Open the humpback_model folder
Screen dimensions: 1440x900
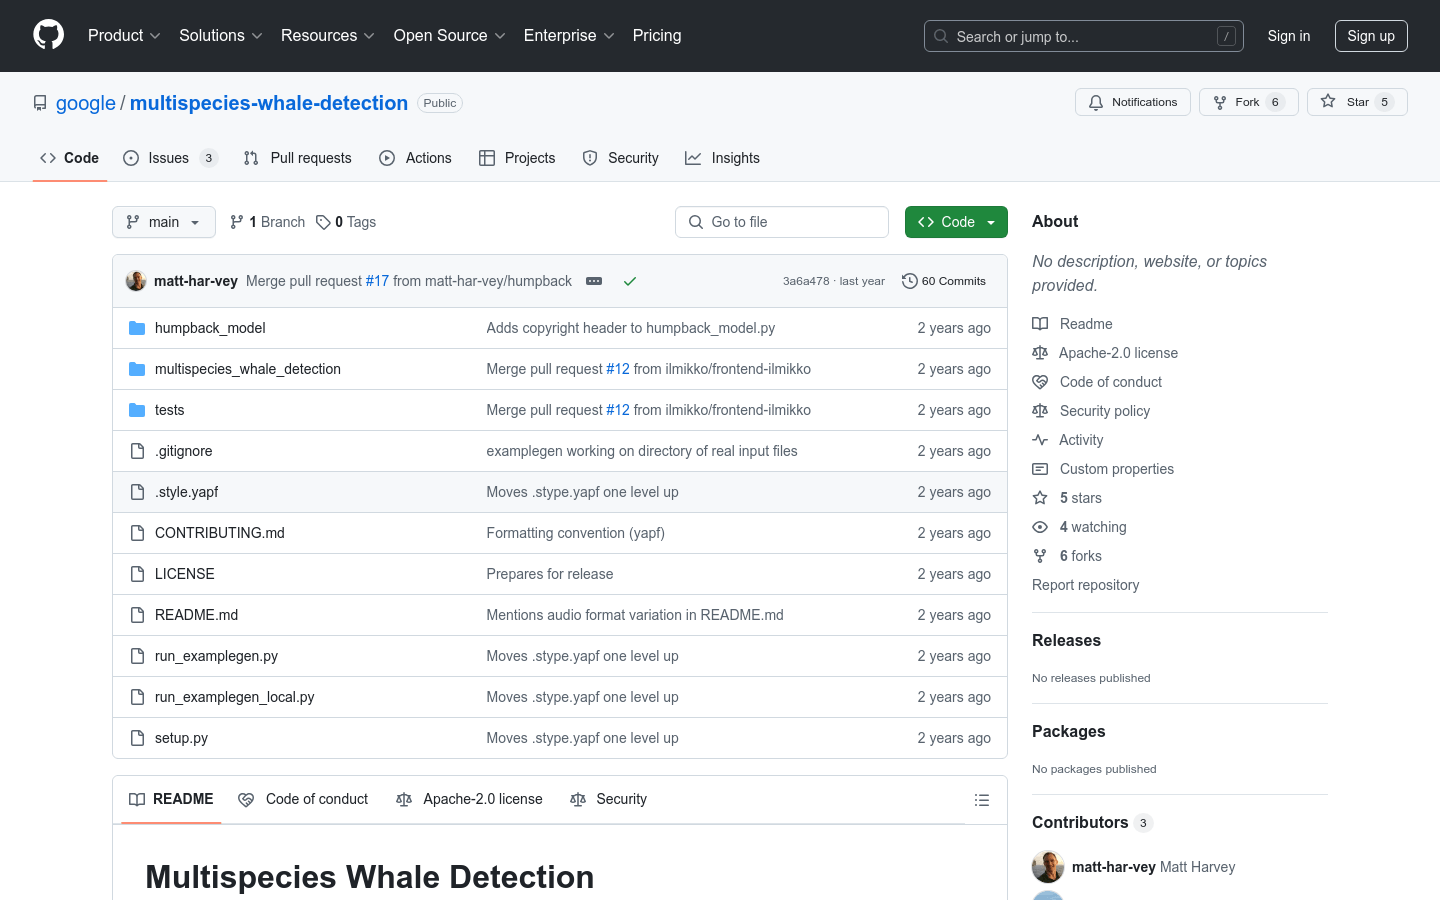pos(210,328)
